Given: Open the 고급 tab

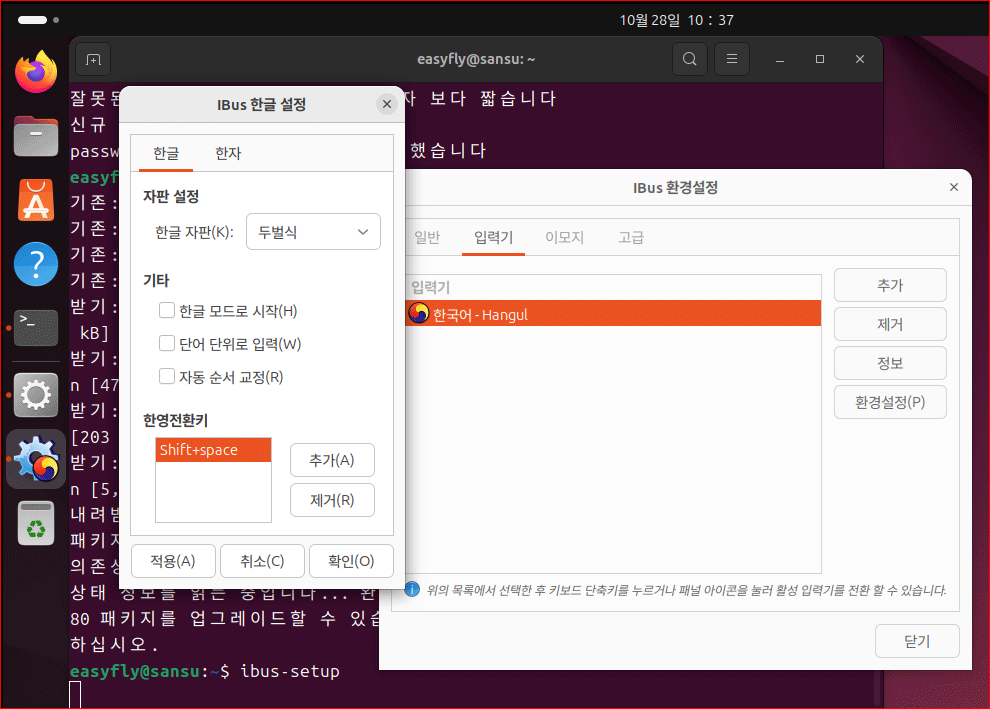Looking at the screenshot, I should pos(631,237).
